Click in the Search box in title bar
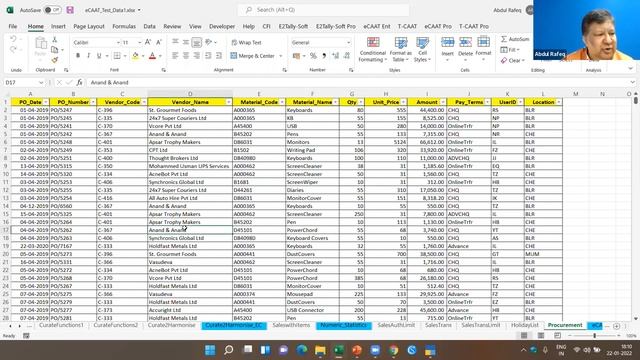Image resolution: width=640 pixels, height=360 pixels. [x=323, y=10]
